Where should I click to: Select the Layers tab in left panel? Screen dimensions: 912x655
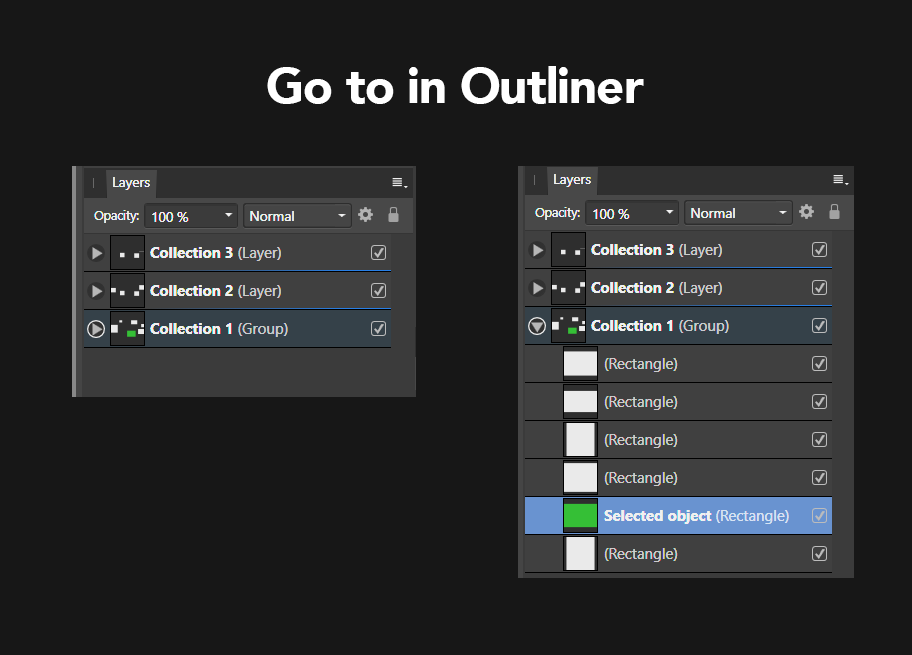click(x=131, y=183)
